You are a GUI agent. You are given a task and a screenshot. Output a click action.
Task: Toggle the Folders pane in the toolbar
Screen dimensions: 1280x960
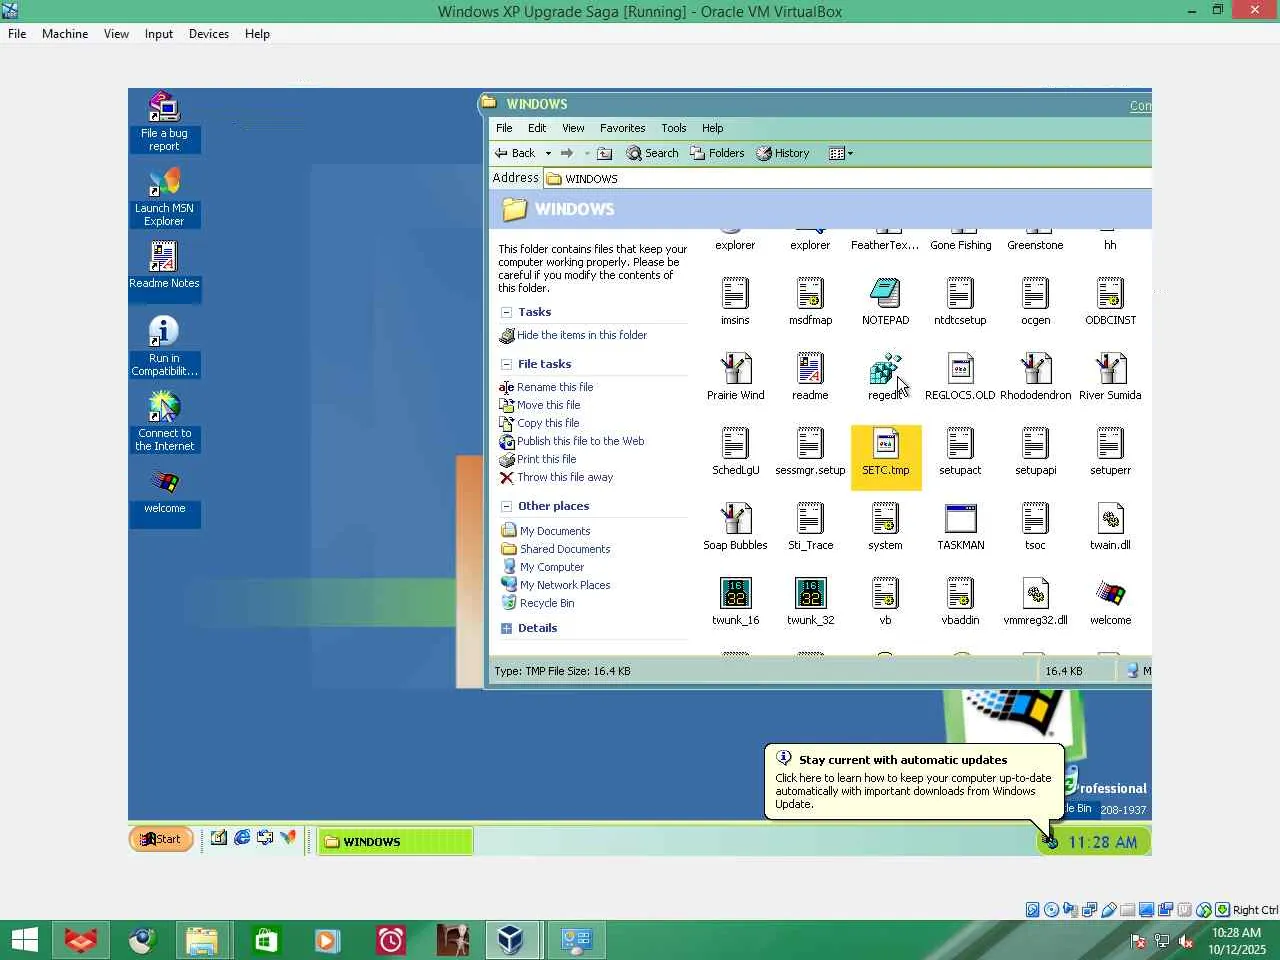pyautogui.click(x=717, y=153)
